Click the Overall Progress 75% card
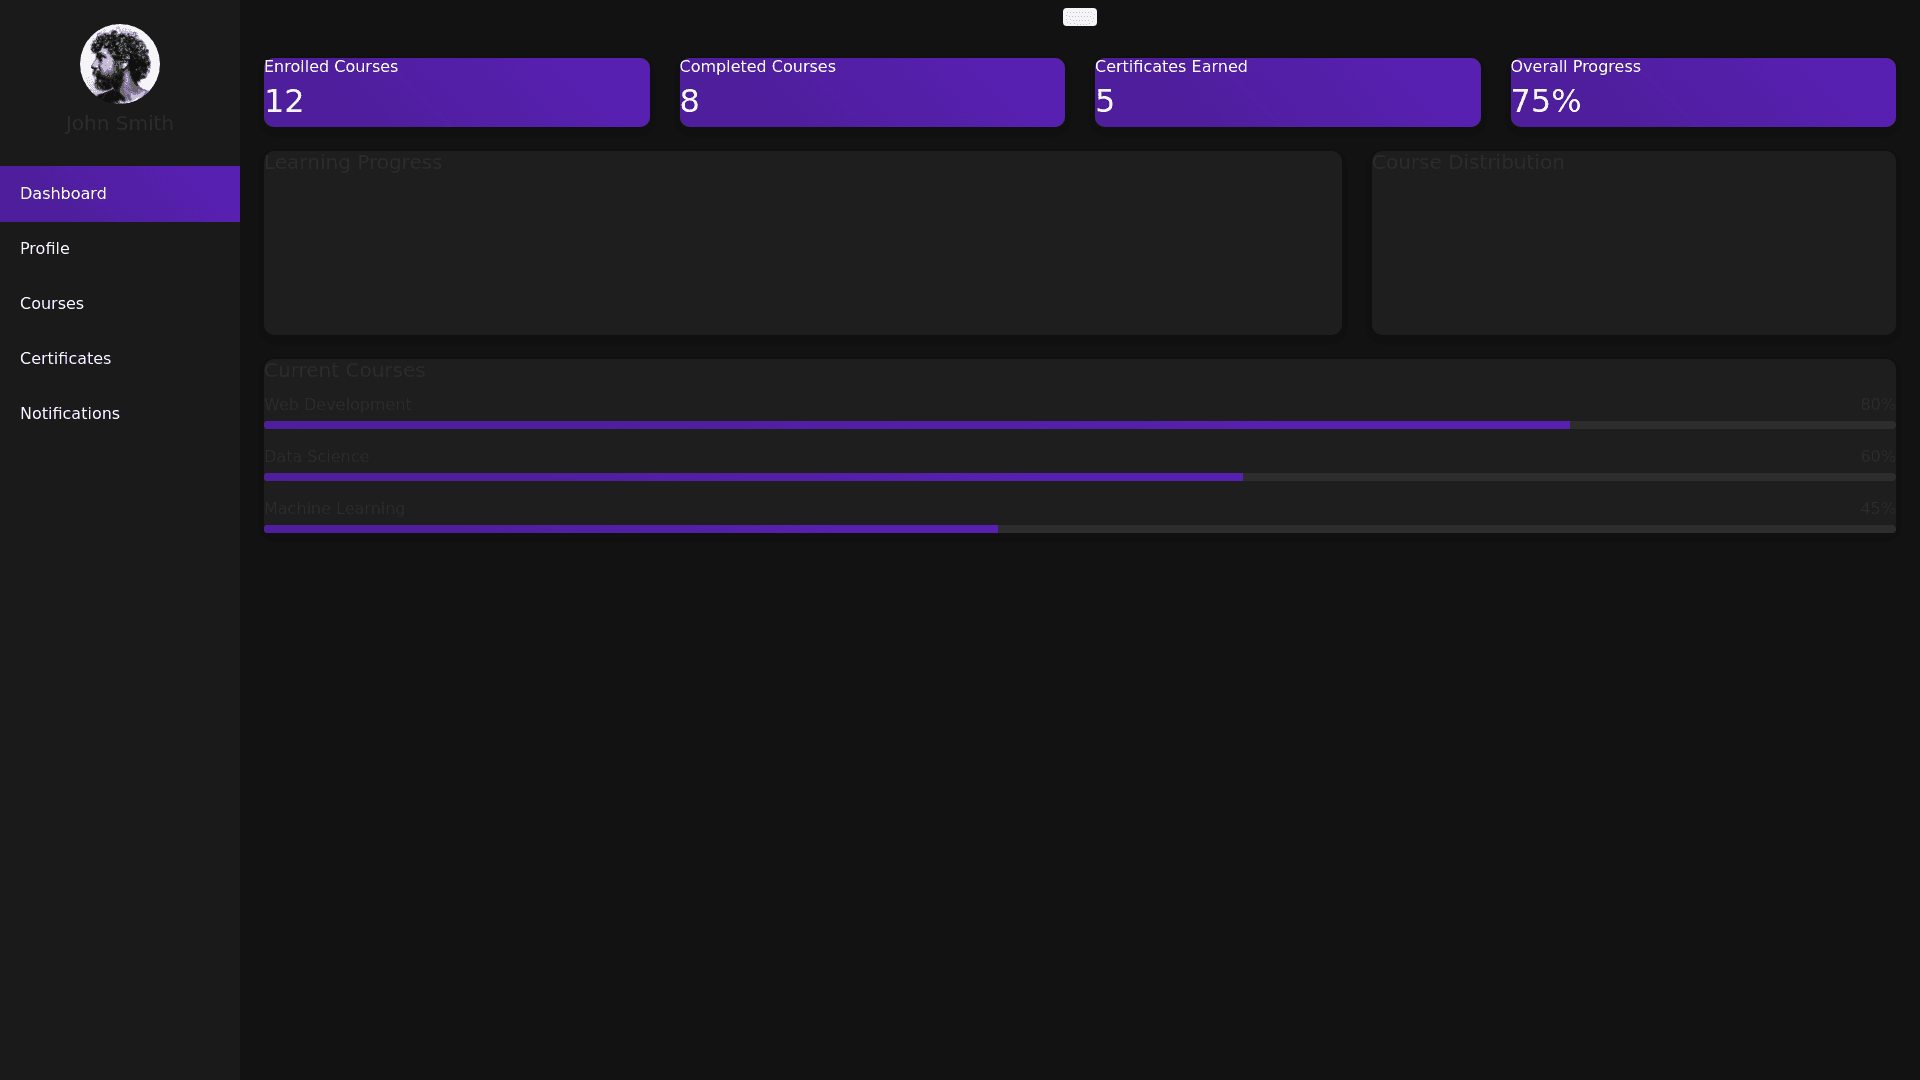Image resolution: width=1920 pixels, height=1080 pixels. click(1702, 93)
